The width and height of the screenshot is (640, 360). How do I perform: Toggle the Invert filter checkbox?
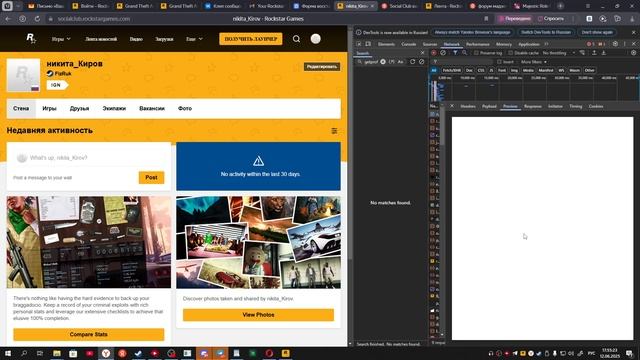click(x=499, y=62)
